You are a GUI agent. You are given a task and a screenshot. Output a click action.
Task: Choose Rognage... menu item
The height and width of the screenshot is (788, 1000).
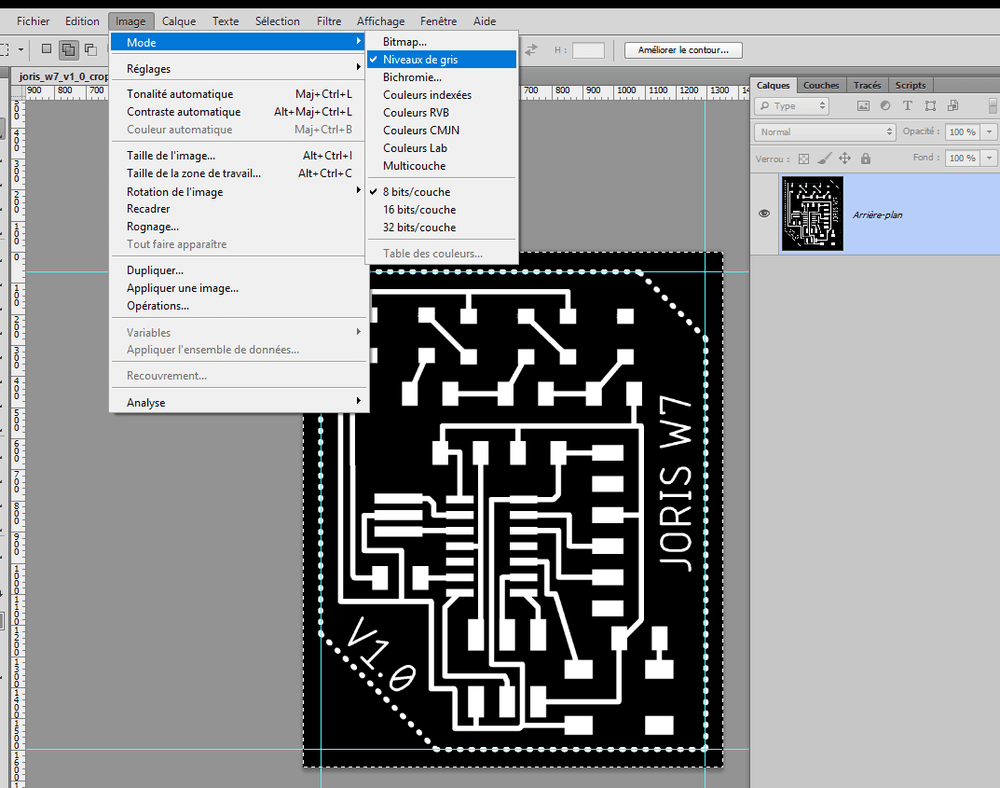click(x=239, y=227)
